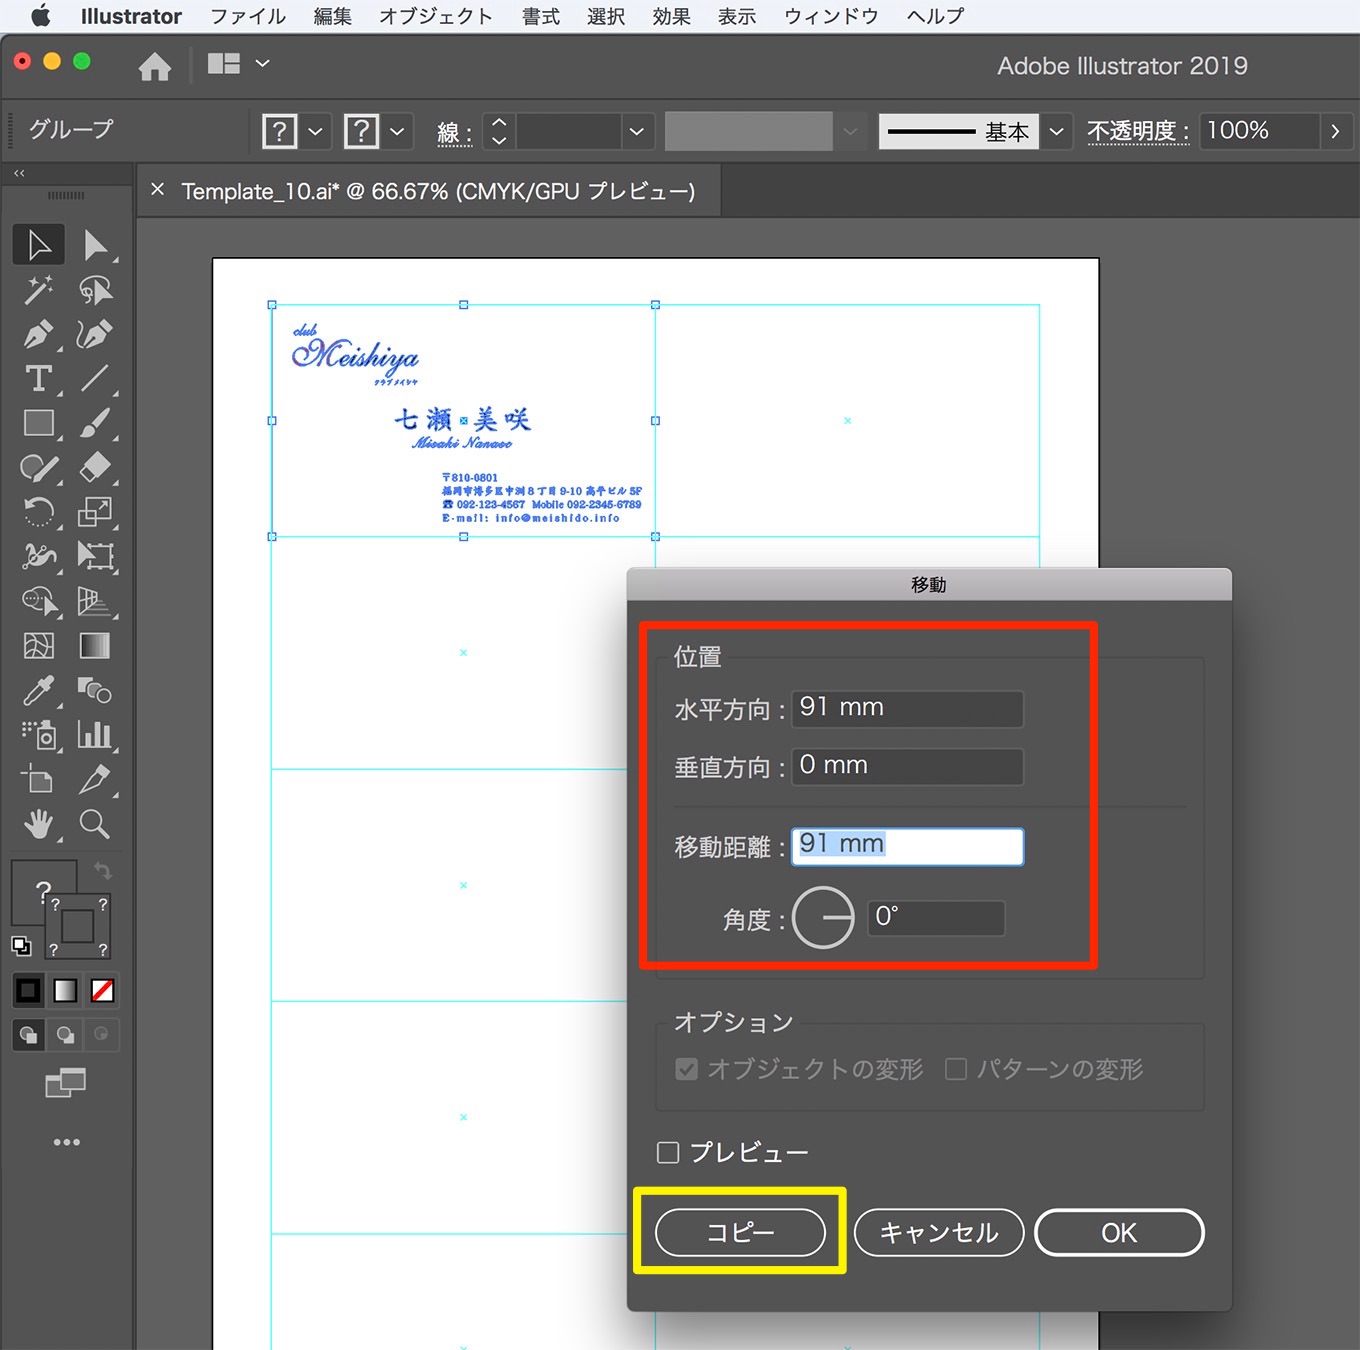1360x1350 pixels.
Task: Select the Perspective Grid tool
Action: pos(95,601)
